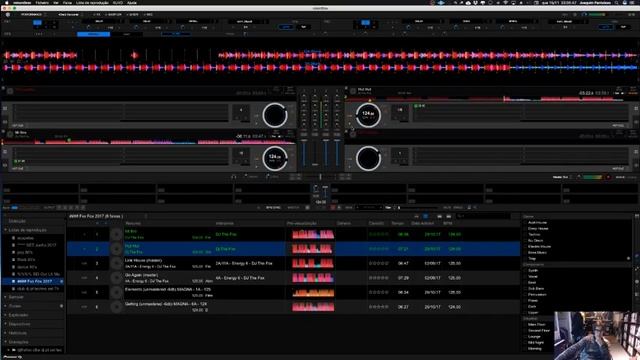Select the Go Again (master) track row
This screenshot has height=360, width=640.
coord(293,278)
